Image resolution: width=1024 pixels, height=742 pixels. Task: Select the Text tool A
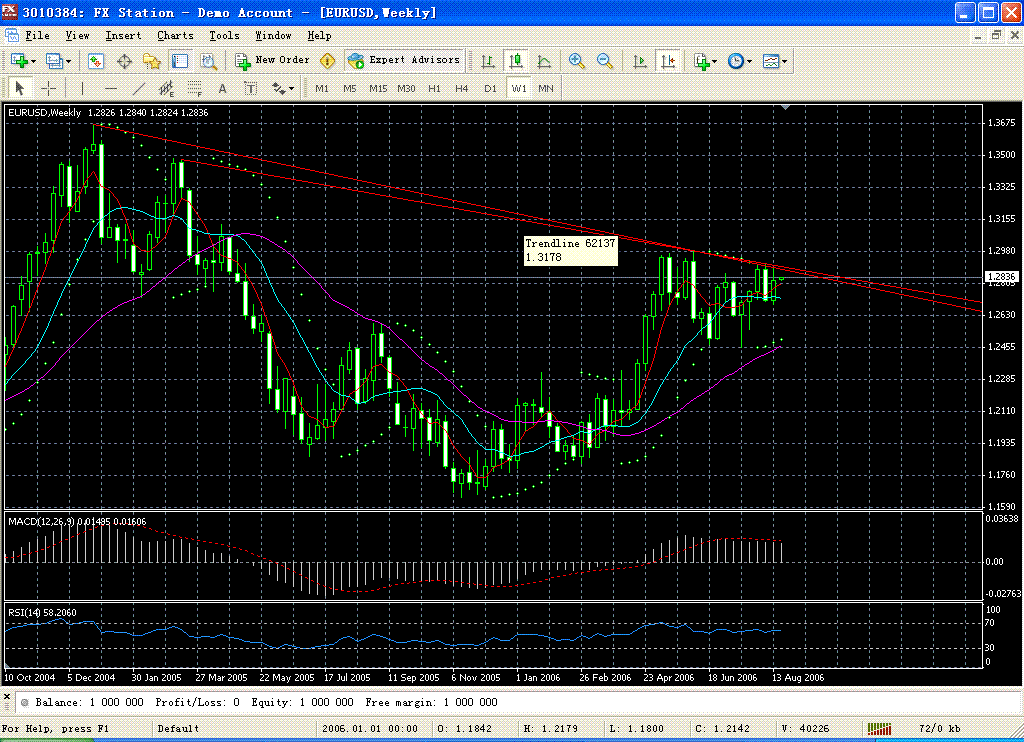click(222, 88)
